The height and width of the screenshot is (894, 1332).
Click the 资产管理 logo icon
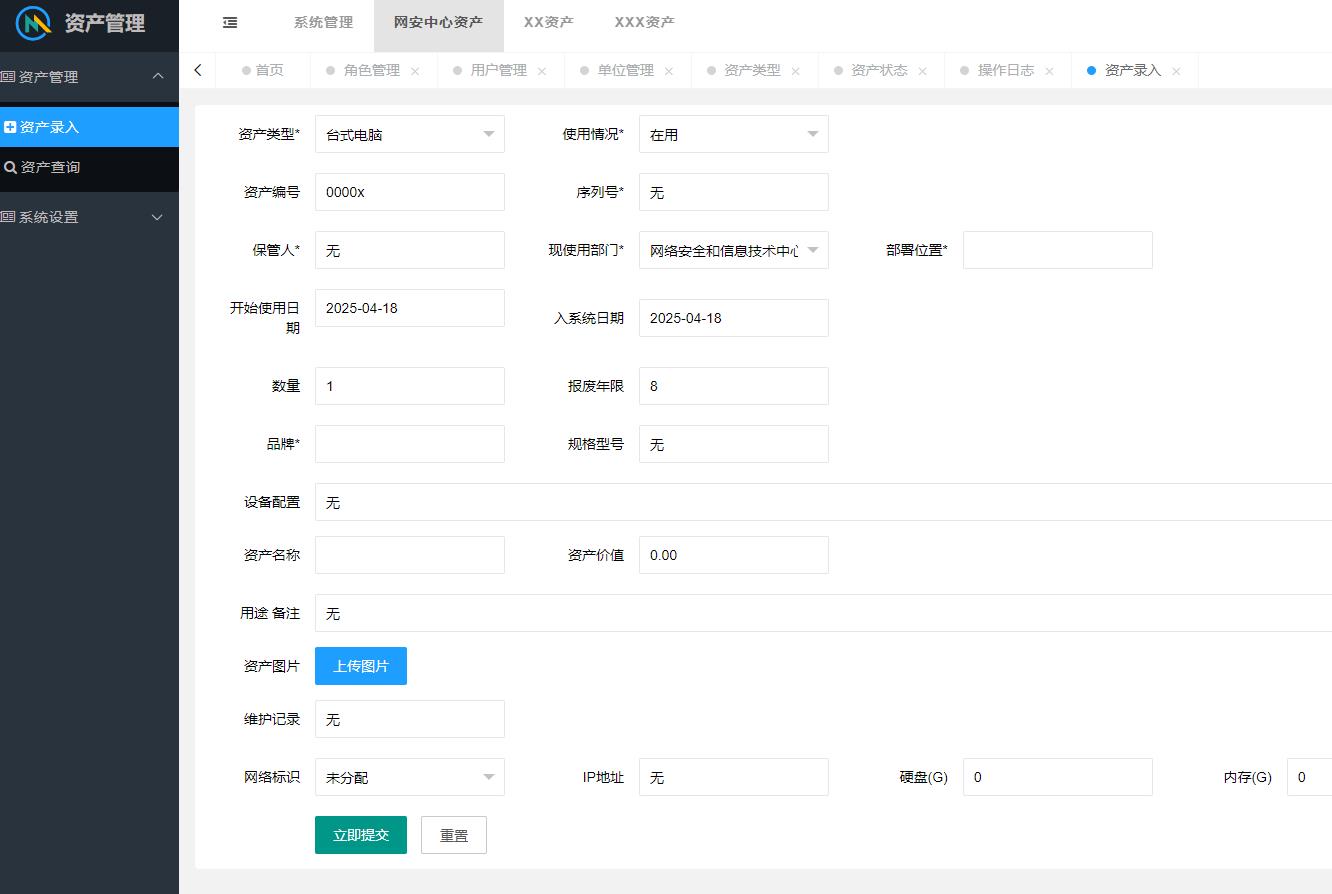(x=34, y=23)
